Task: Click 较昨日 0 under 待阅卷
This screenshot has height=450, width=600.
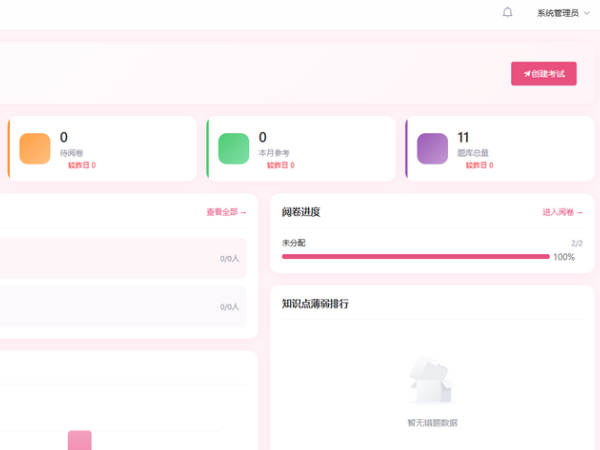Action: point(82,165)
